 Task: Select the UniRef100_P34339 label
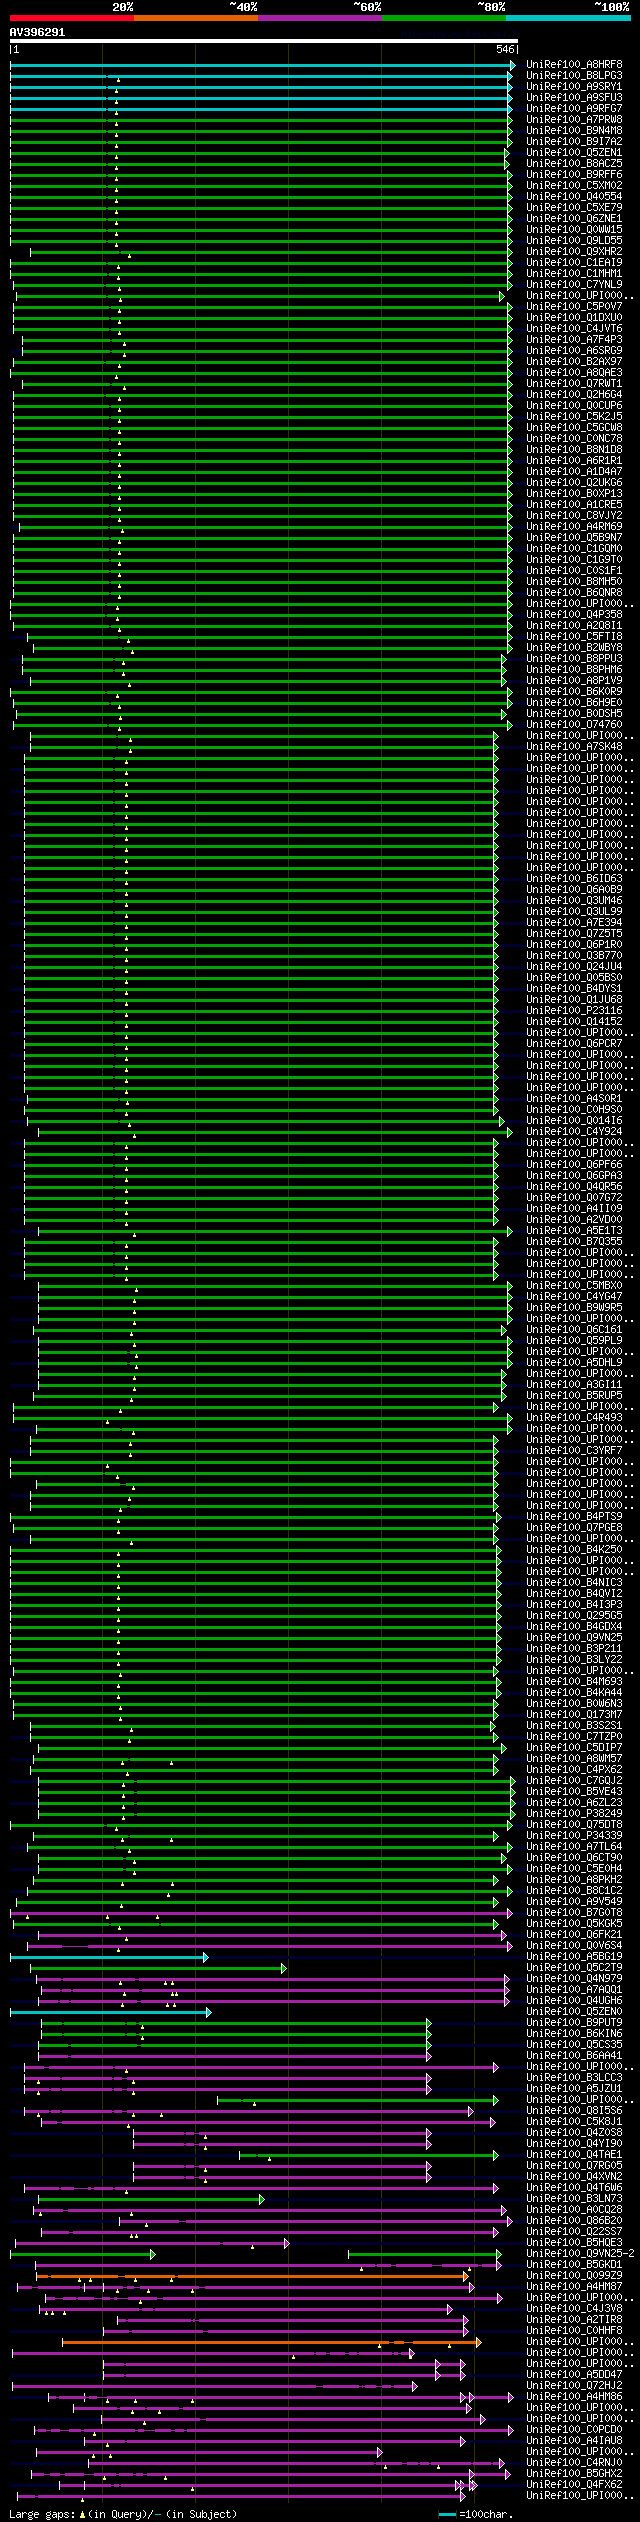(574, 1836)
